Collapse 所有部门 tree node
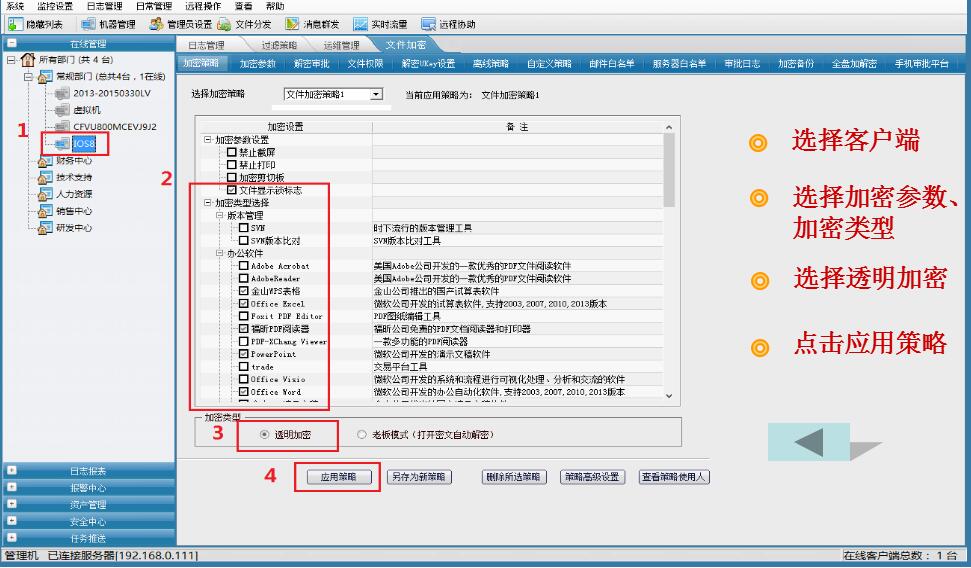The image size is (971, 568). click(11, 60)
